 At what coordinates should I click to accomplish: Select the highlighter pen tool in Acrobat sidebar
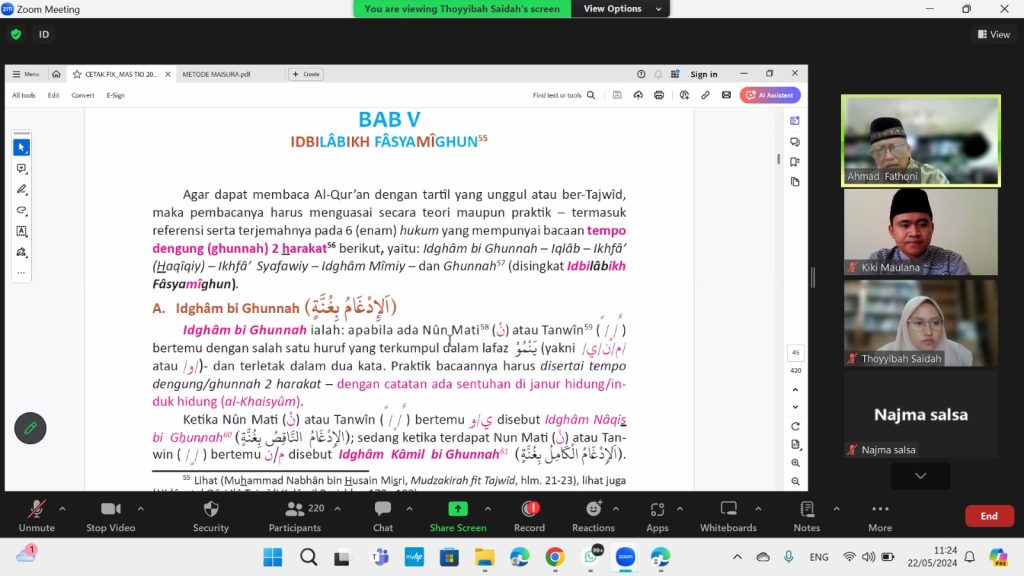click(x=22, y=189)
